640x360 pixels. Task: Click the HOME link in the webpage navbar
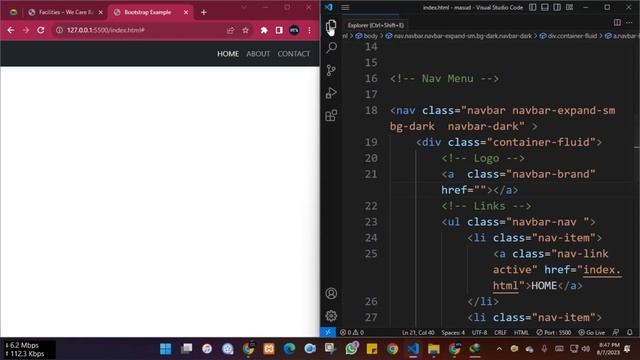click(228, 53)
